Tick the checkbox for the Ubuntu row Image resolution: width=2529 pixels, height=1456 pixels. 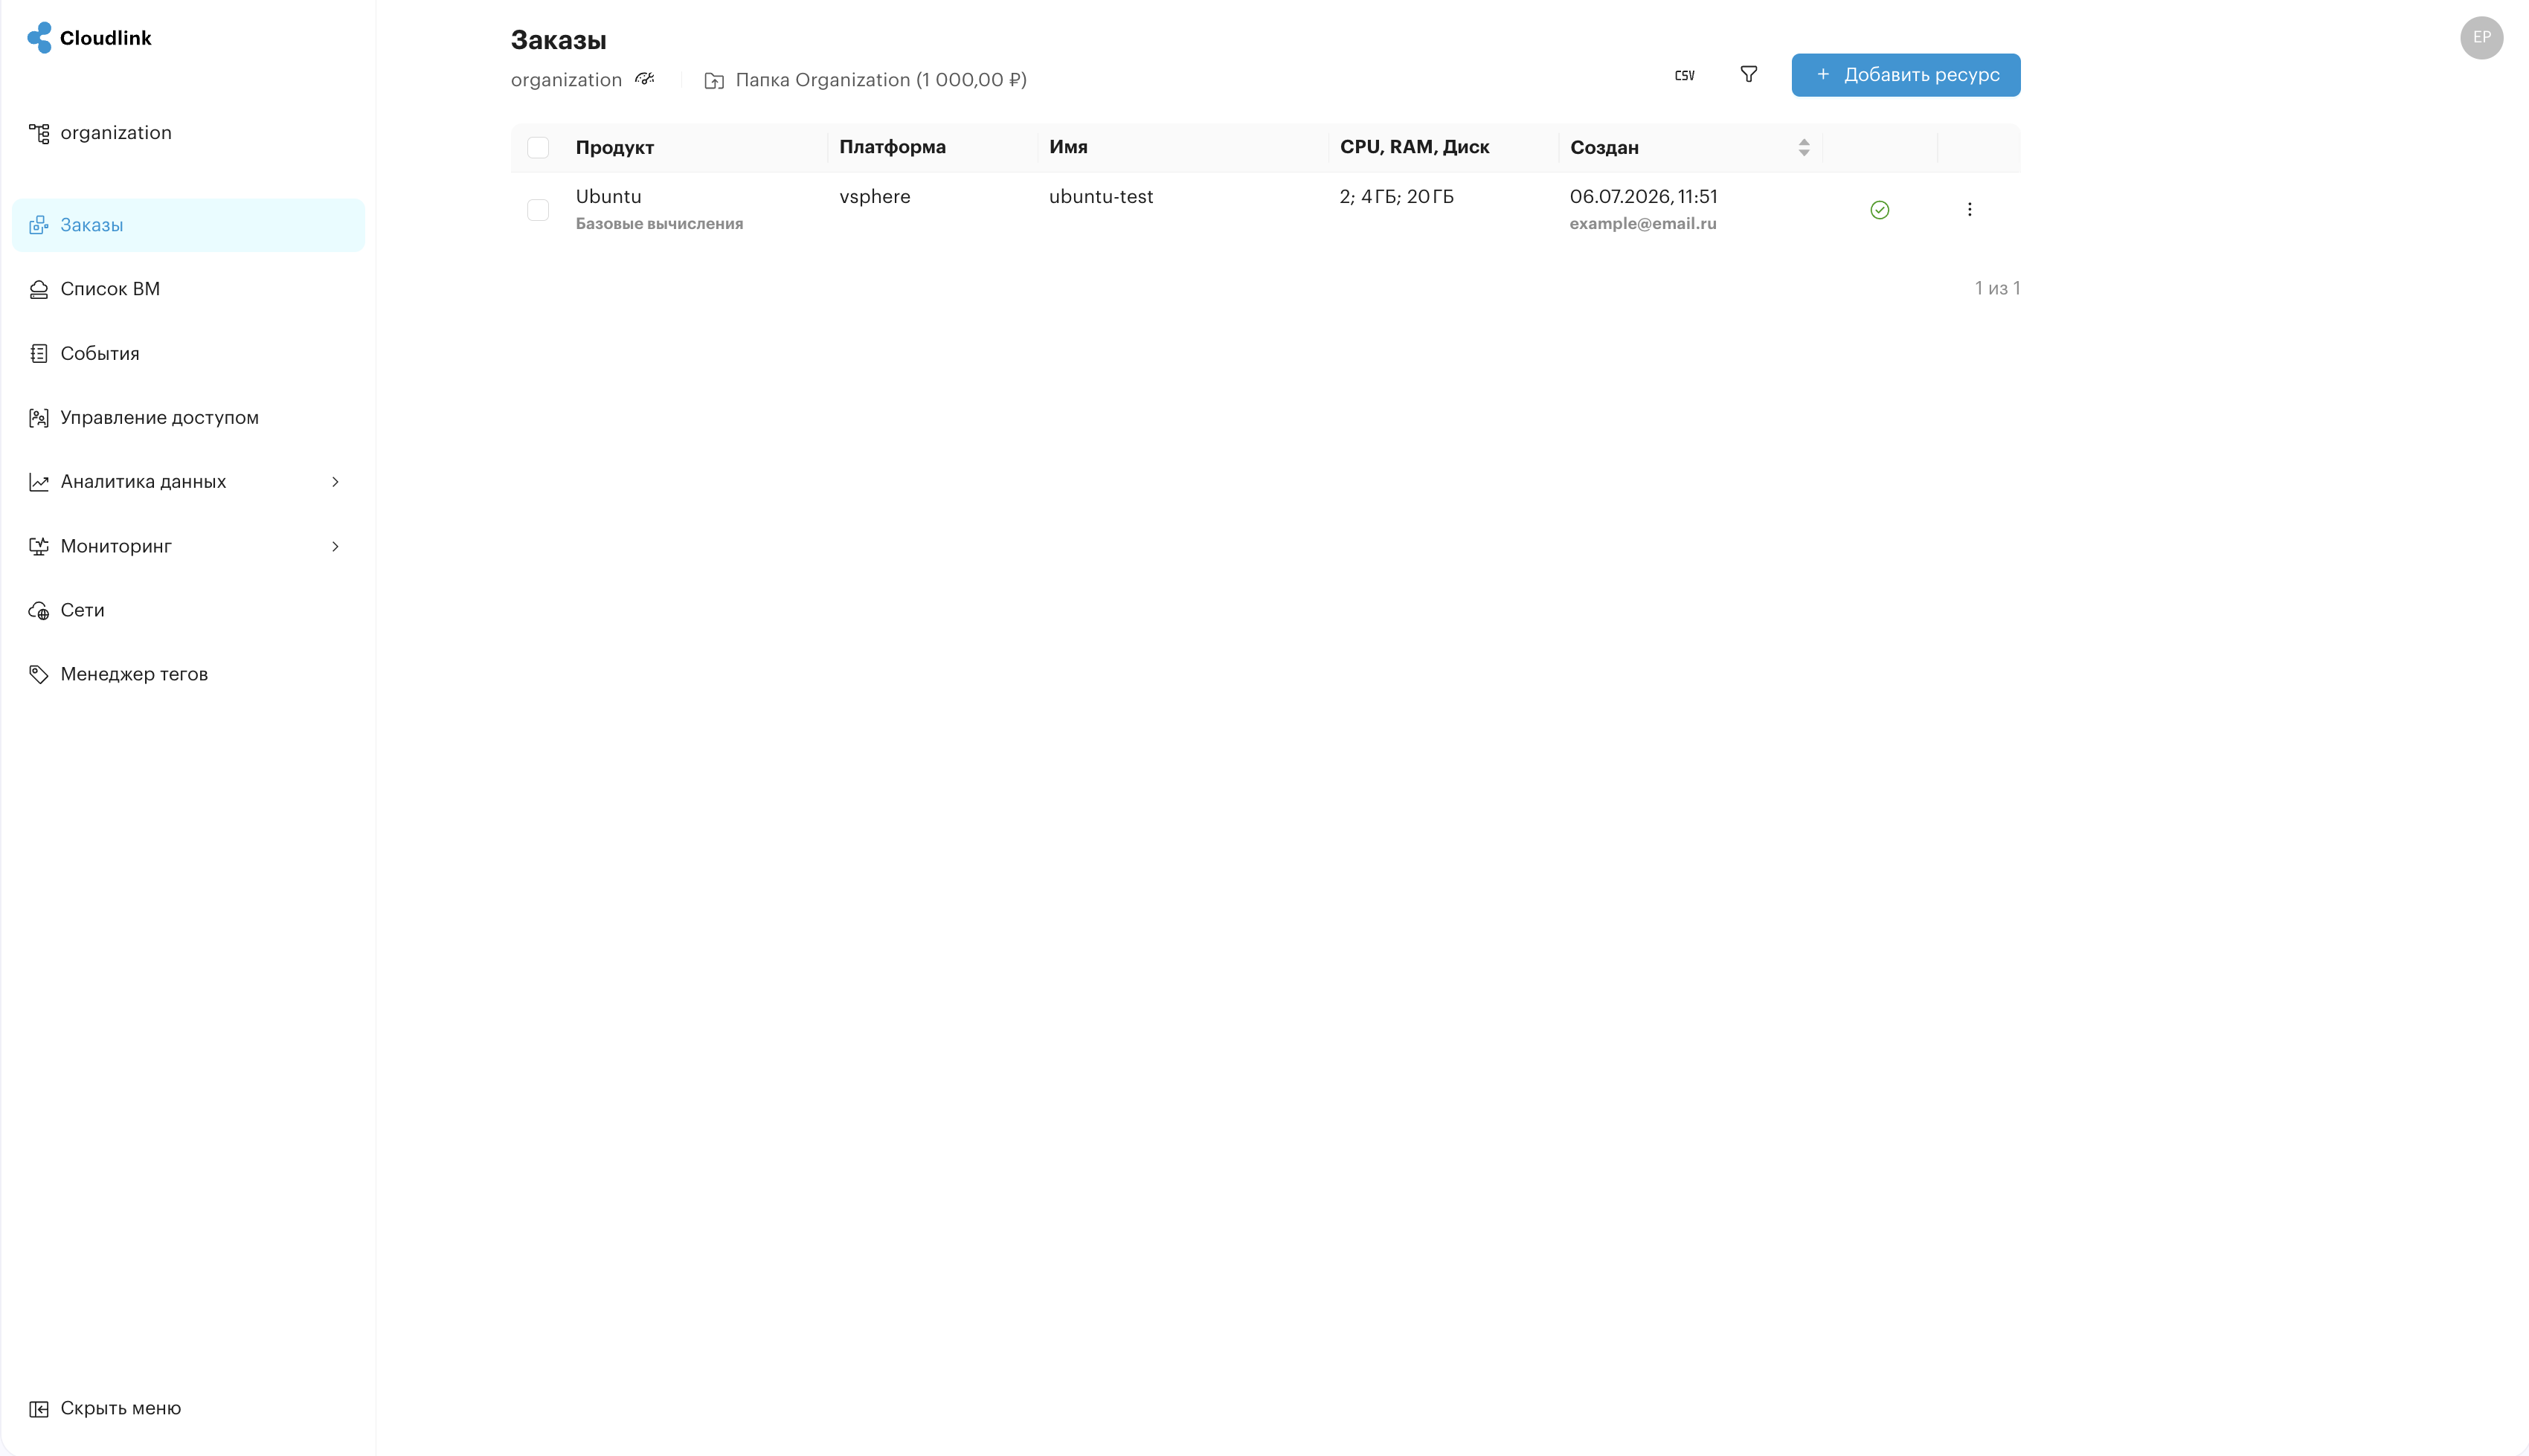538,210
